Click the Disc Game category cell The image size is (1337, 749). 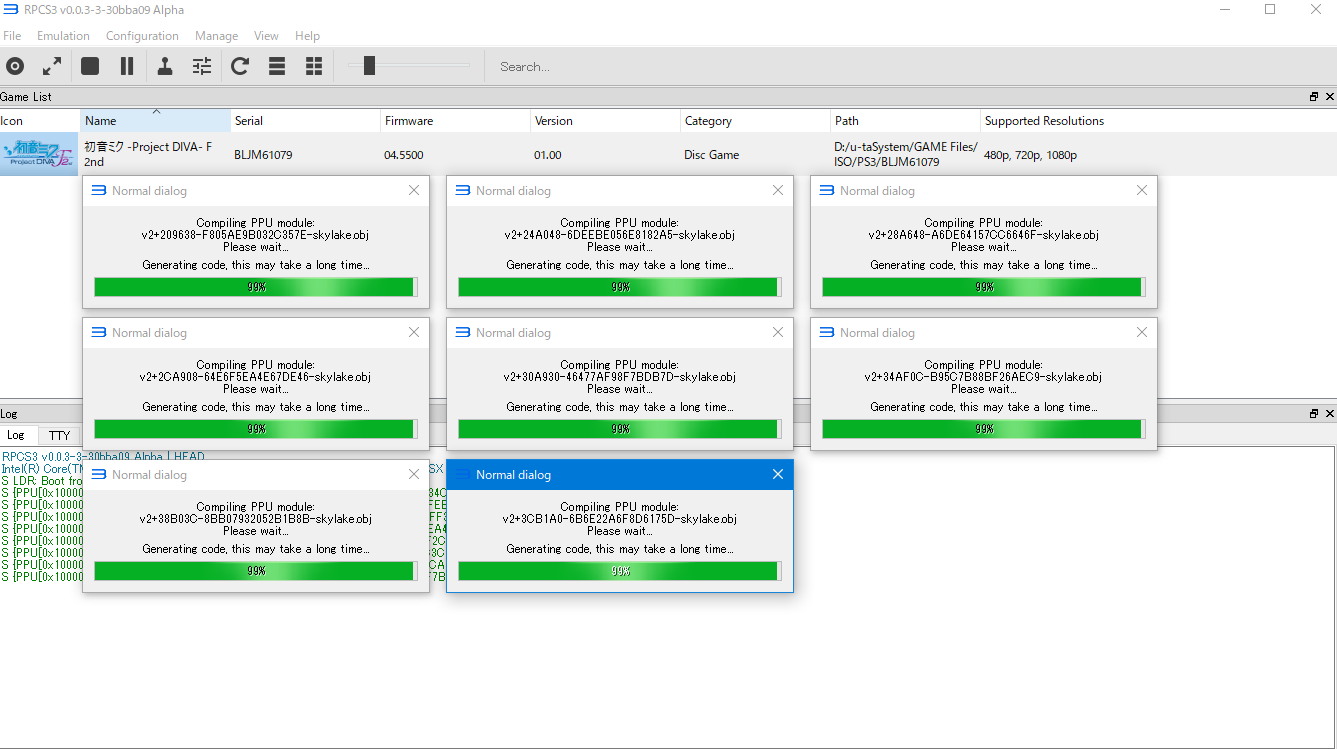[712, 155]
